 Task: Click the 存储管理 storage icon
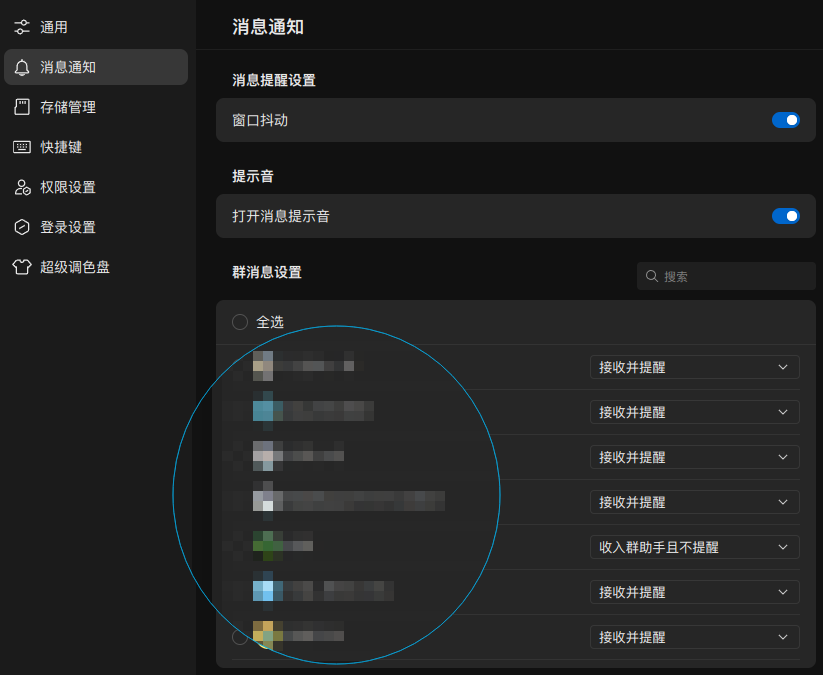coord(22,107)
